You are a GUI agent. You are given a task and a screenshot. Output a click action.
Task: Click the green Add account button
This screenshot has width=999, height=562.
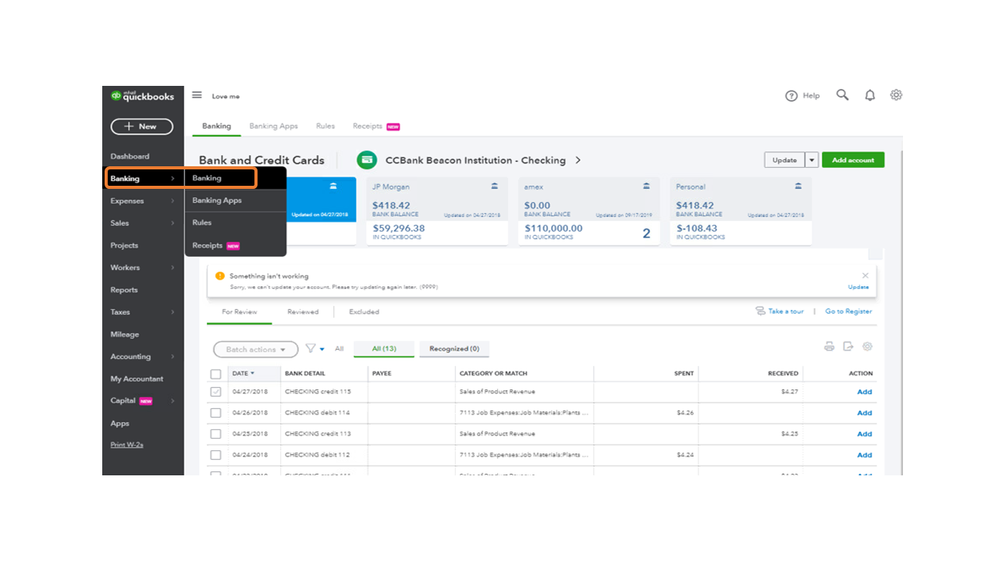tap(852, 160)
